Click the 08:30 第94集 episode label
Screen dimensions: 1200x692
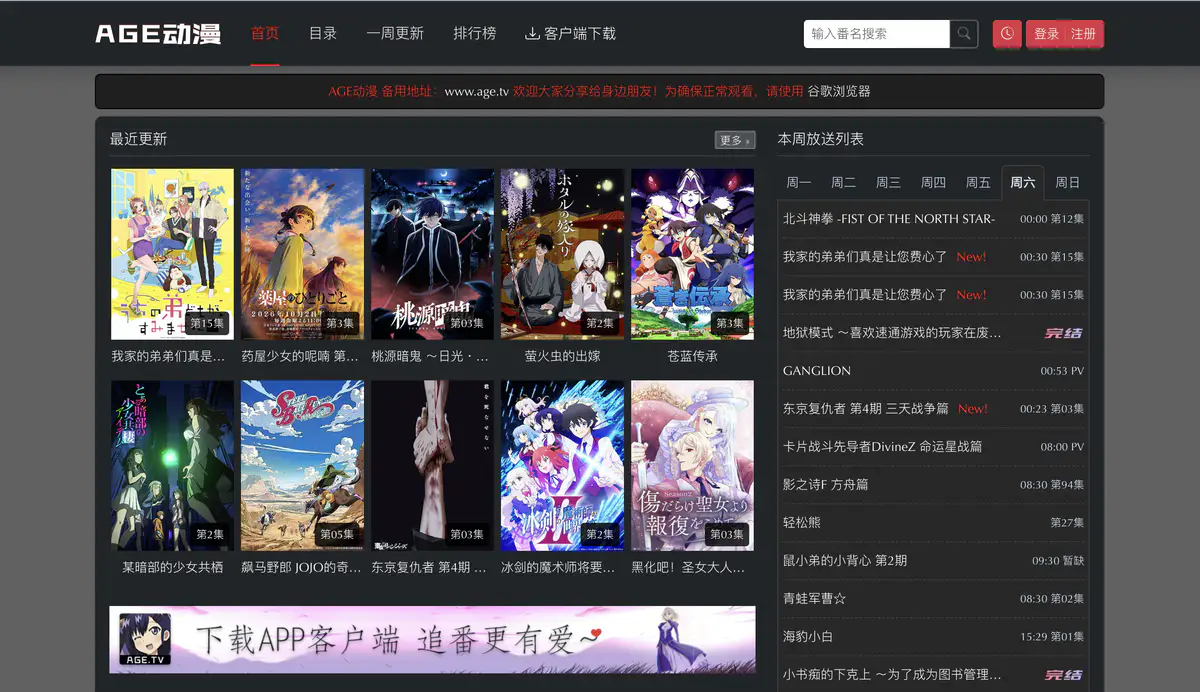pyautogui.click(x=1052, y=485)
